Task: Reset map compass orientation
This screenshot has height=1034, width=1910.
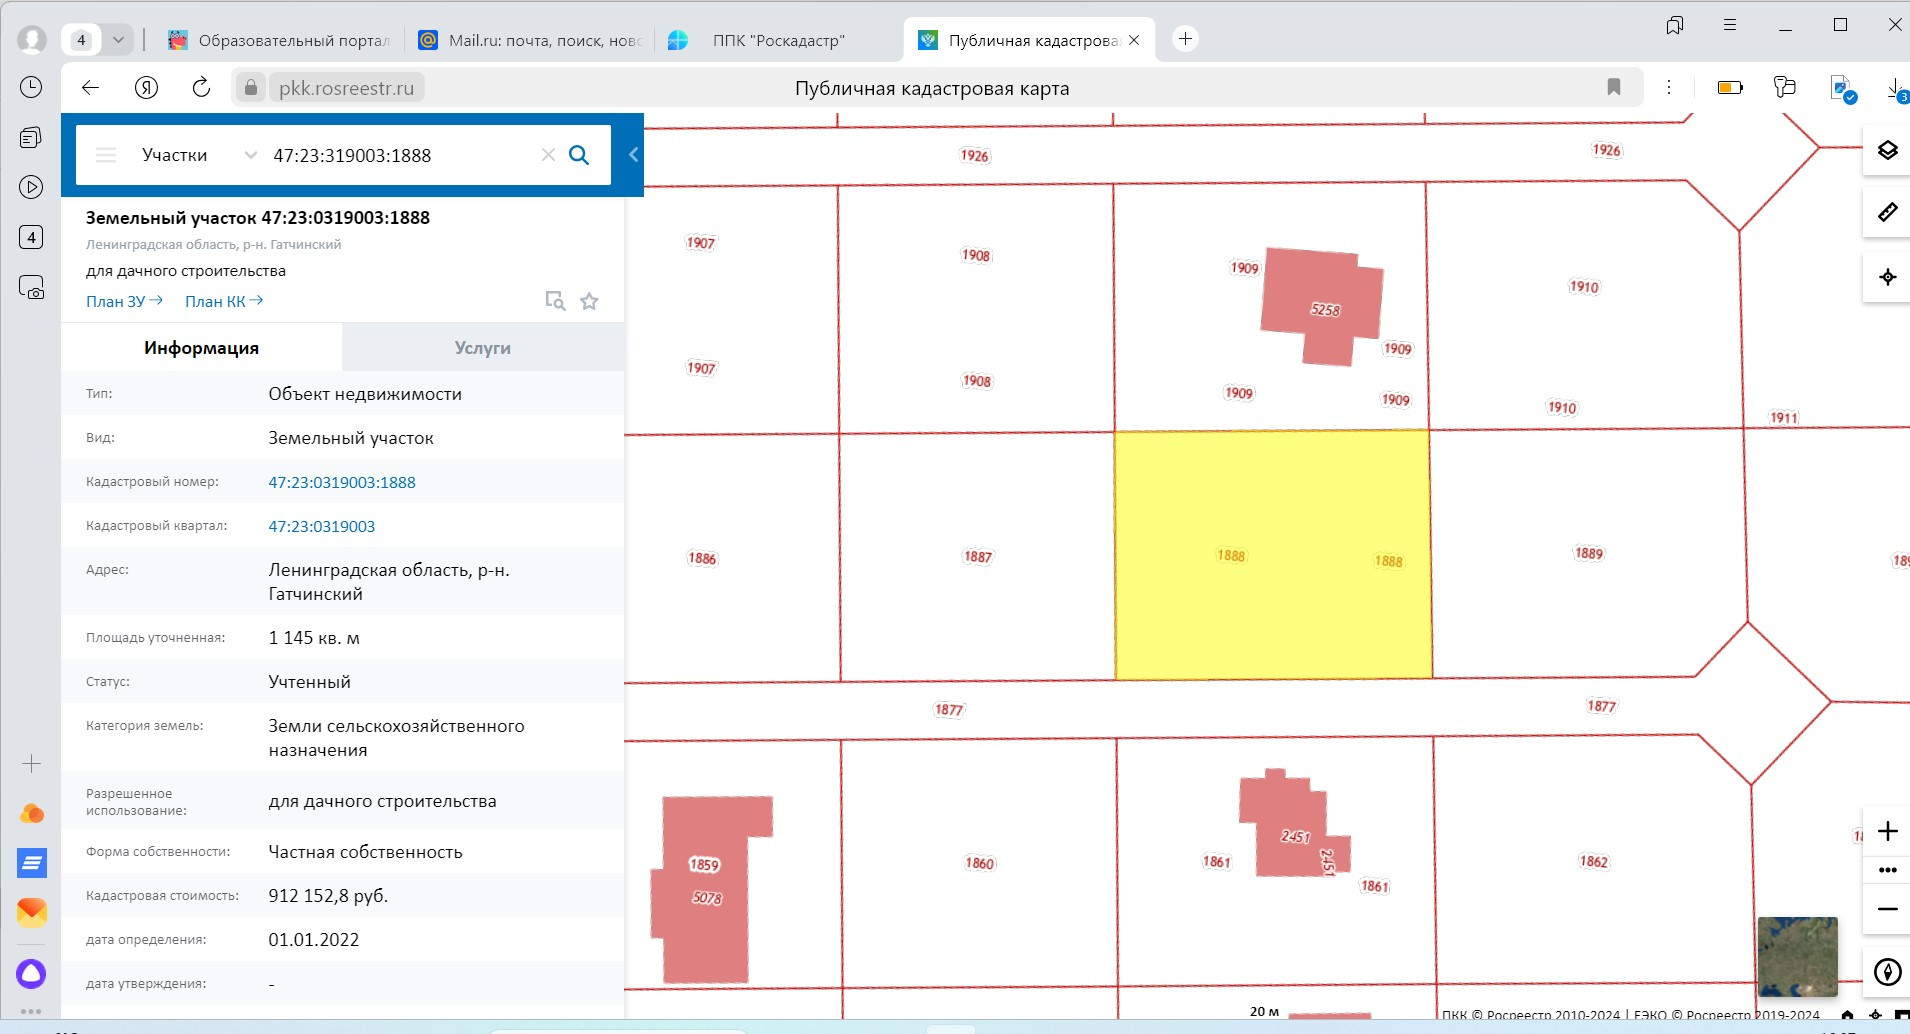Action: coord(1887,972)
